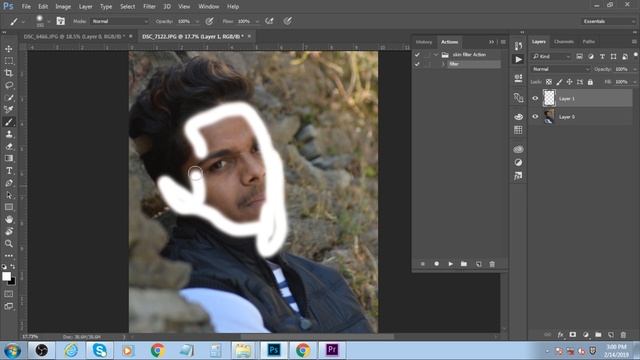Screen dimensions: 640x360
Task: Open the Essentials workspace dropdown
Action: click(608, 21)
